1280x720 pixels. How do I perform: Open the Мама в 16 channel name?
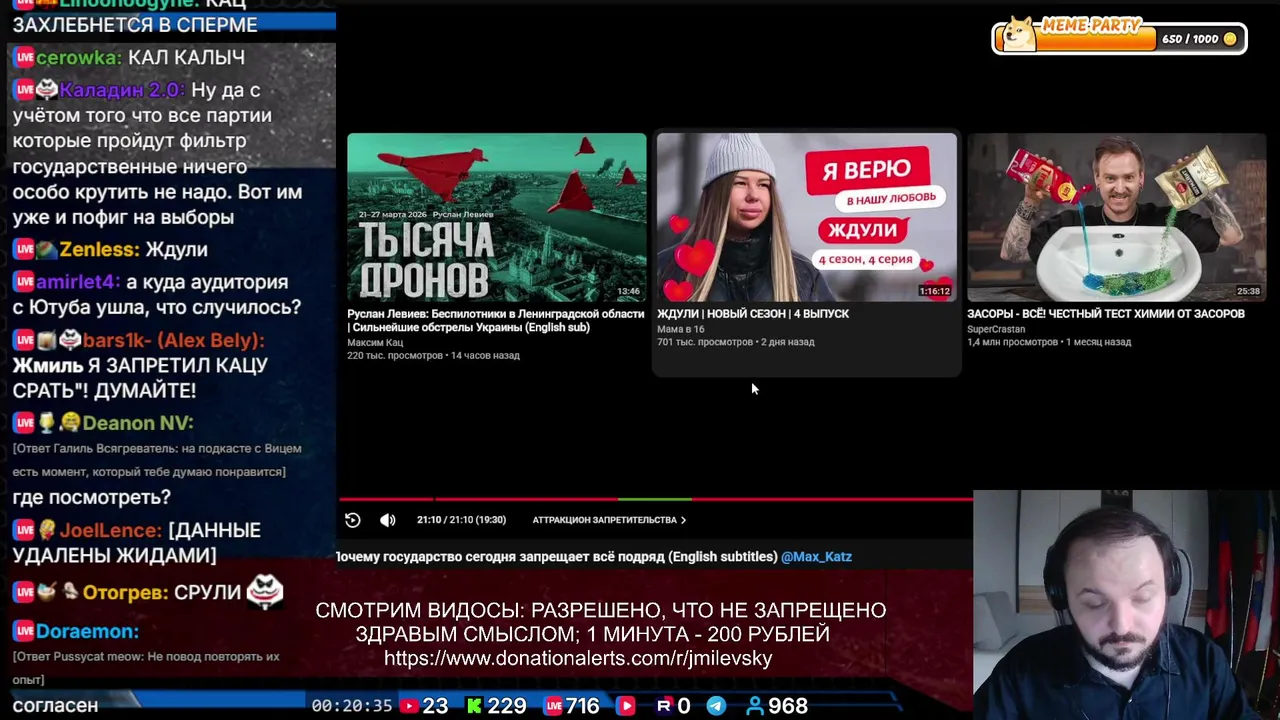click(681, 329)
